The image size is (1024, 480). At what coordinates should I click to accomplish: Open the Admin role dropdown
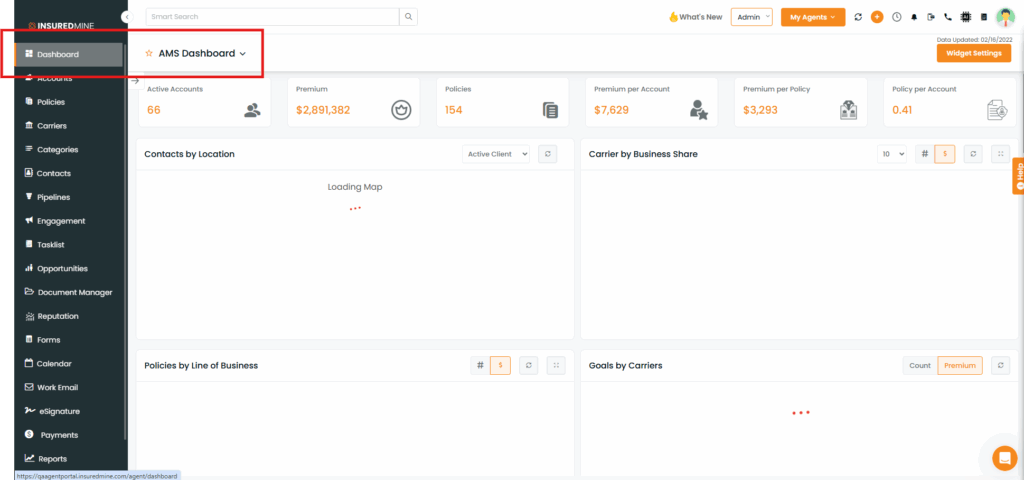tap(752, 17)
